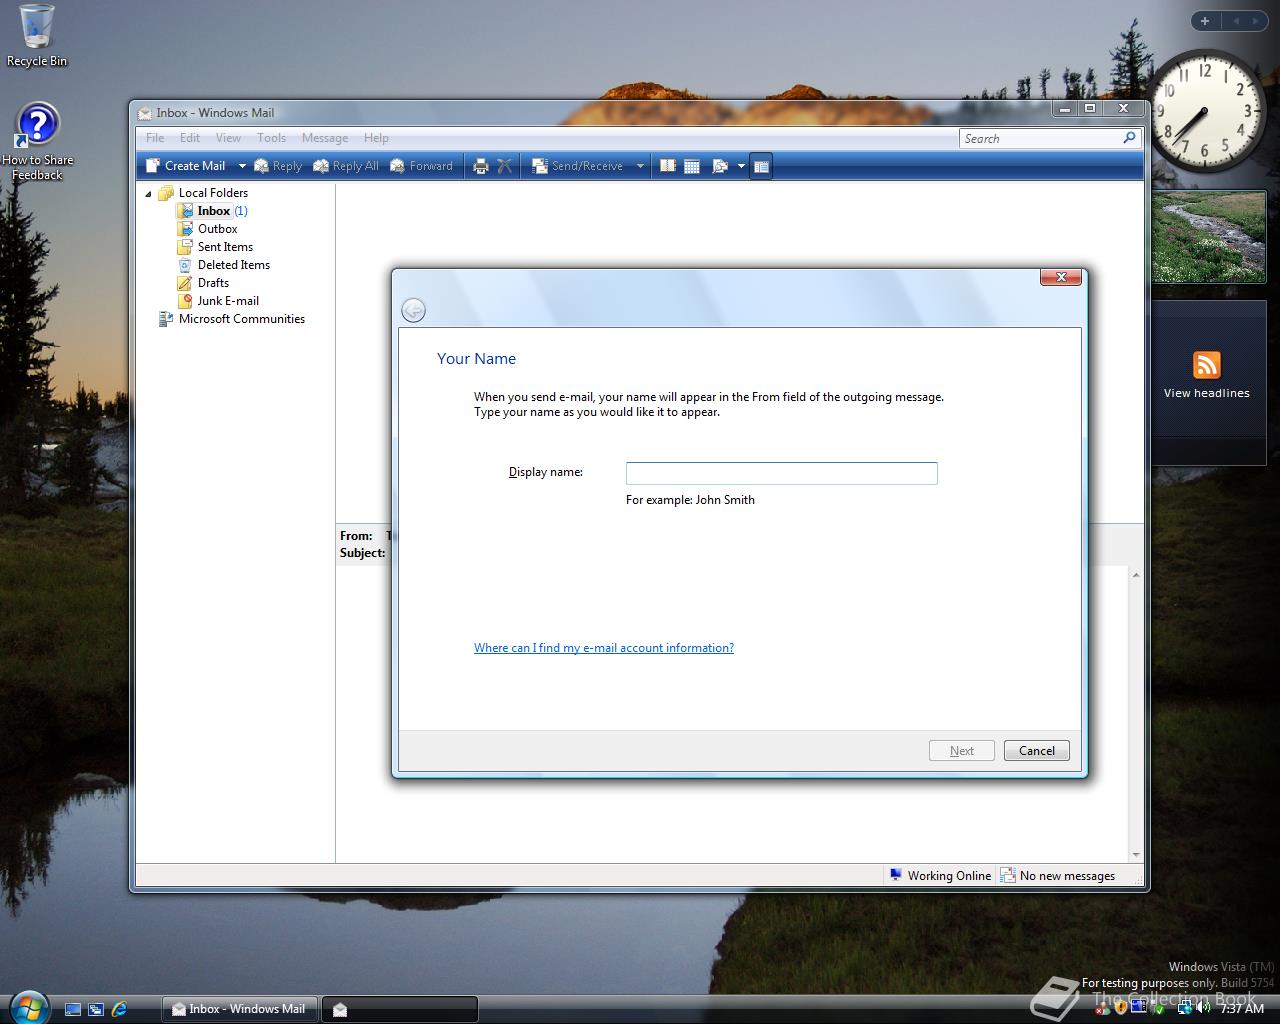Image resolution: width=1280 pixels, height=1024 pixels.
Task: Open the Create Mail dropdown arrow
Action: pyautogui.click(x=241, y=166)
